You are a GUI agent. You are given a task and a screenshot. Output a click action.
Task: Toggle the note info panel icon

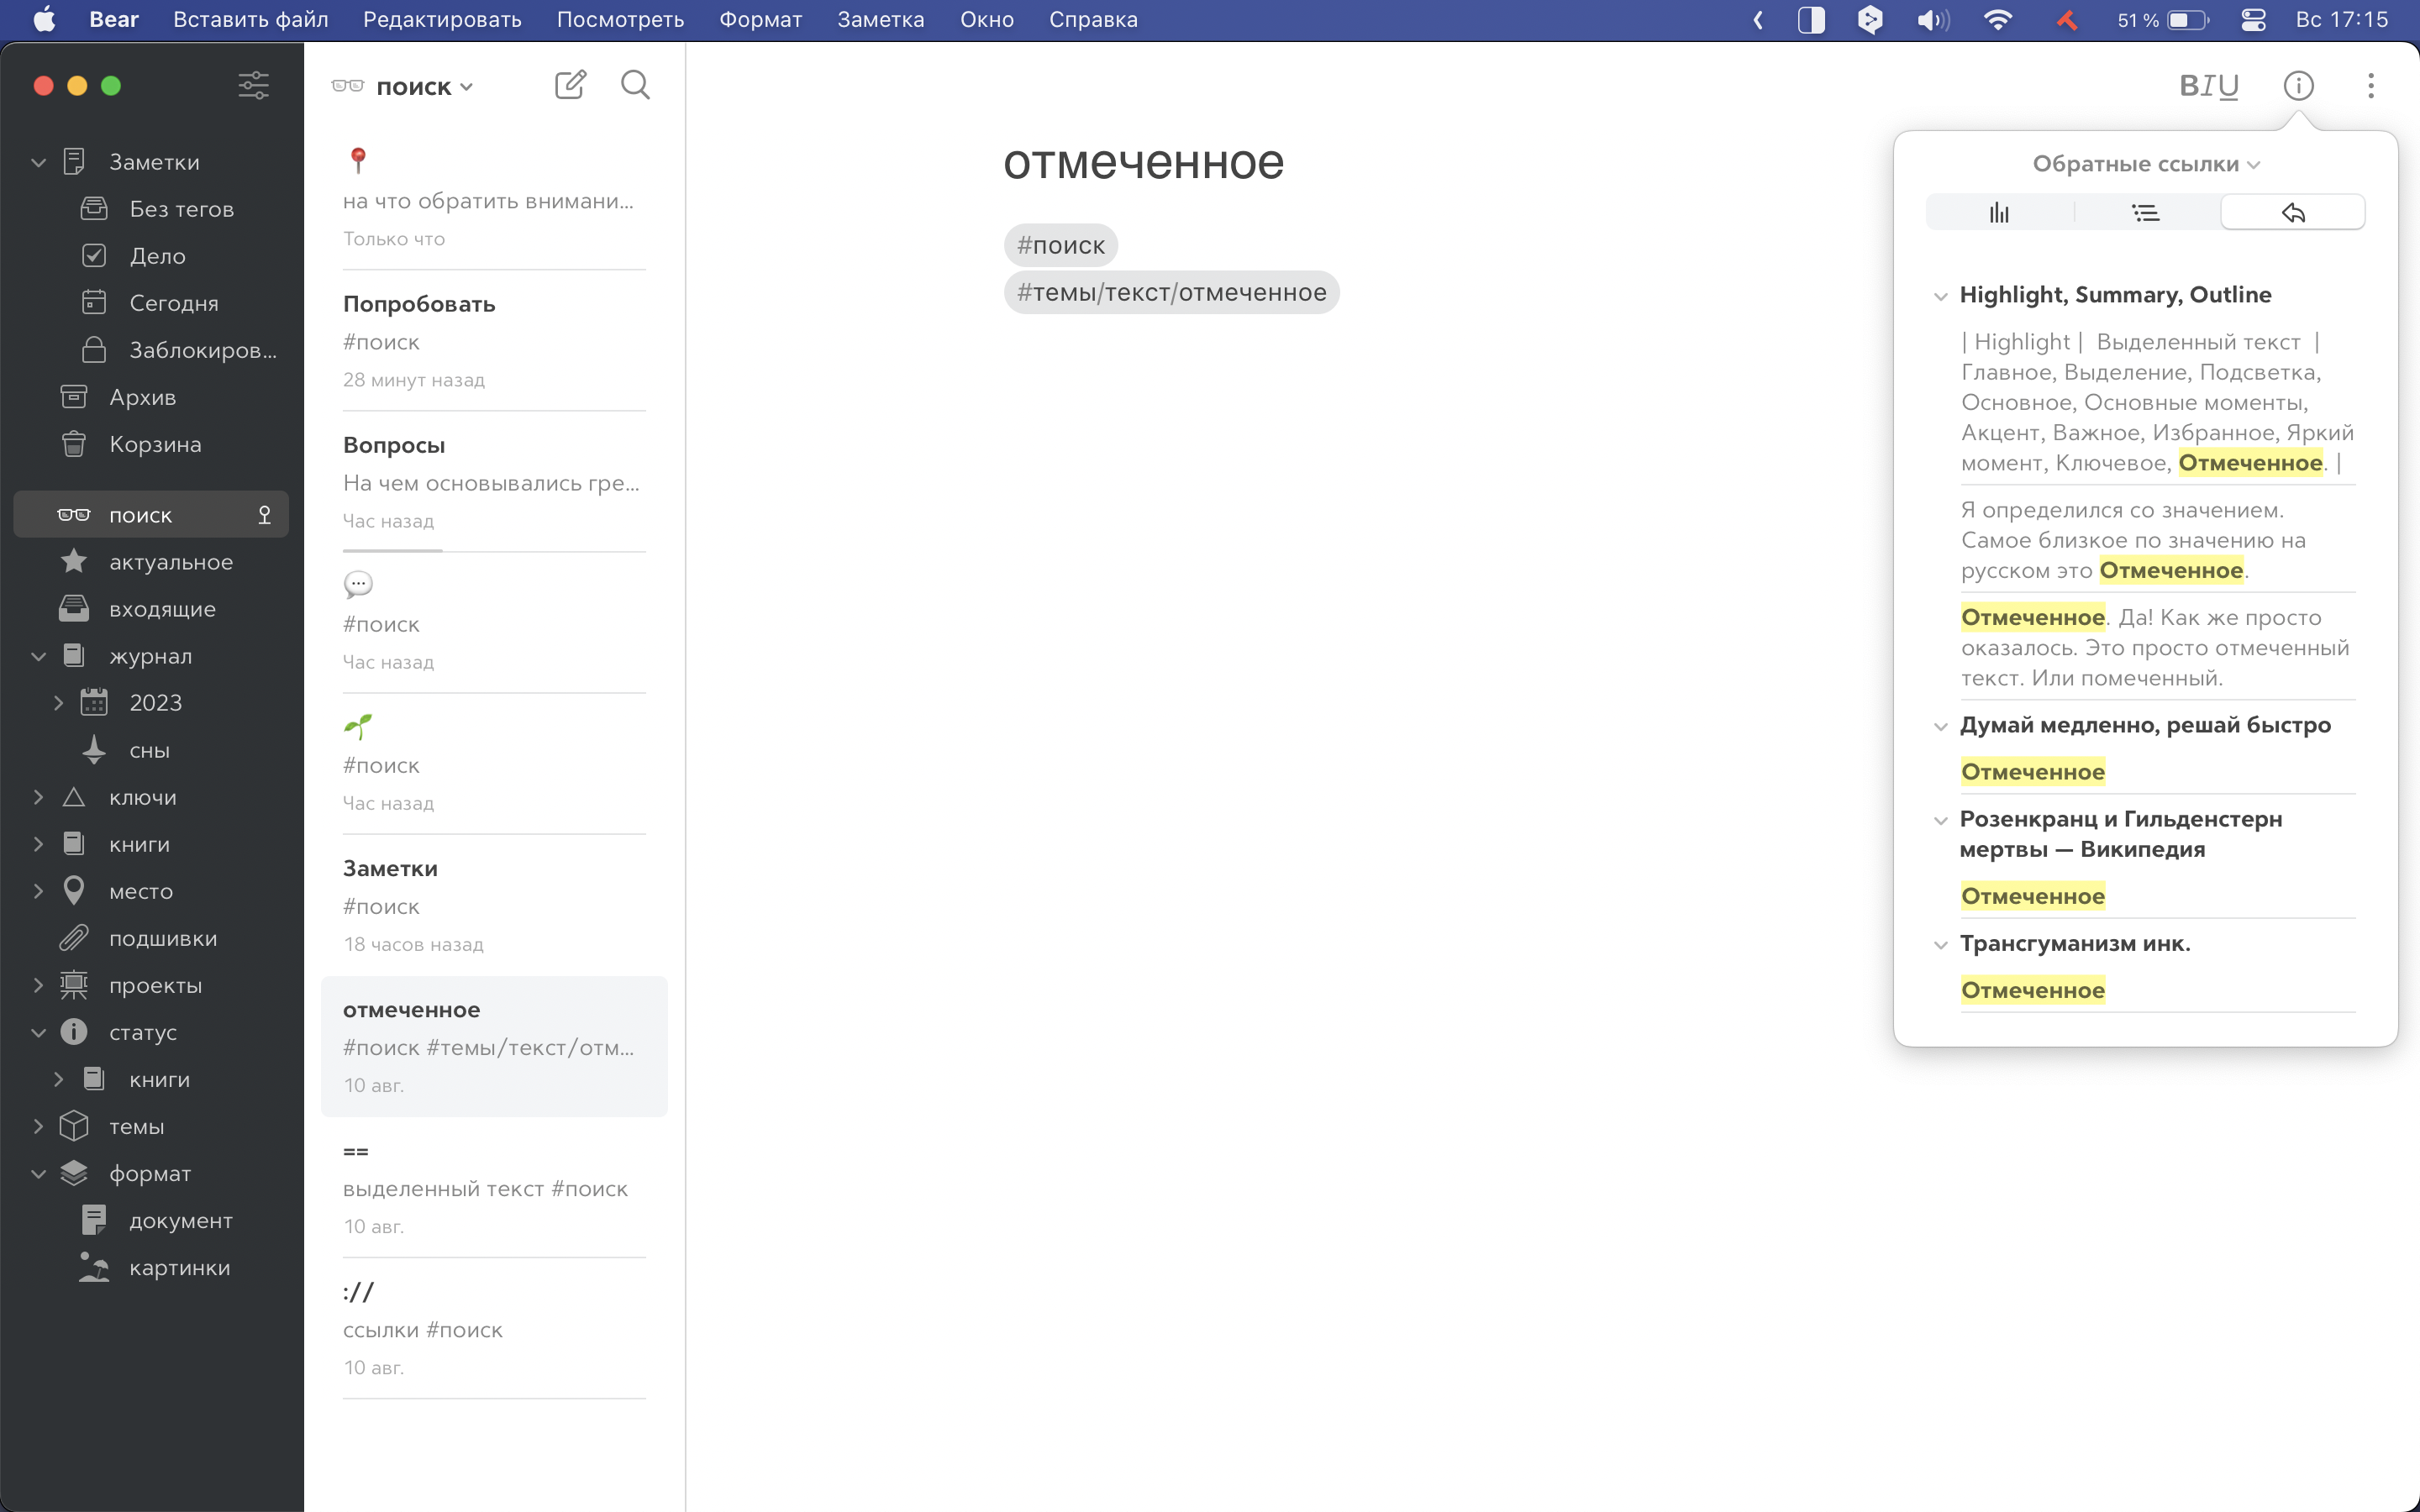[x=2298, y=86]
